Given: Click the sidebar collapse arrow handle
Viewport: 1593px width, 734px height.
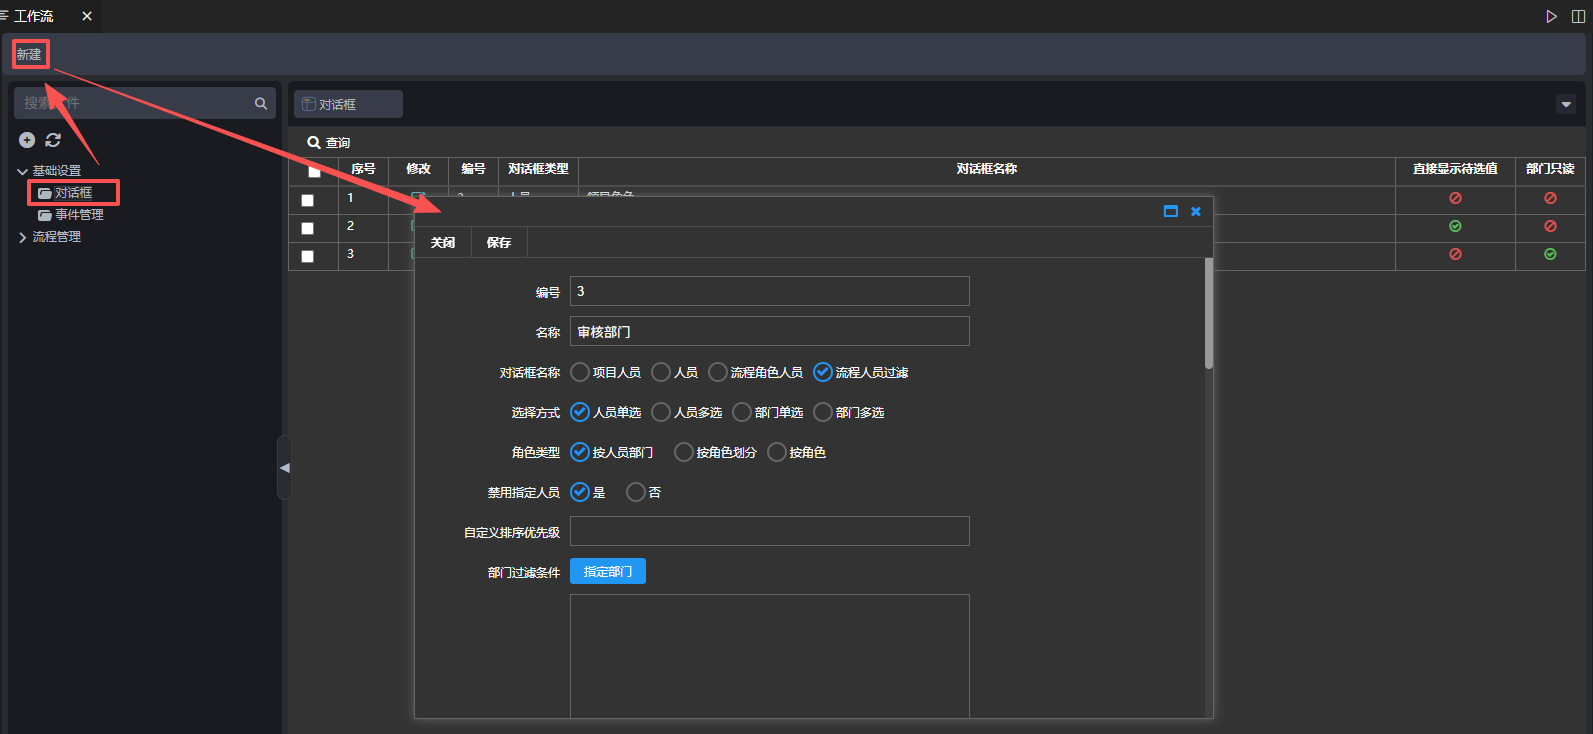Looking at the screenshot, I should pos(284,467).
